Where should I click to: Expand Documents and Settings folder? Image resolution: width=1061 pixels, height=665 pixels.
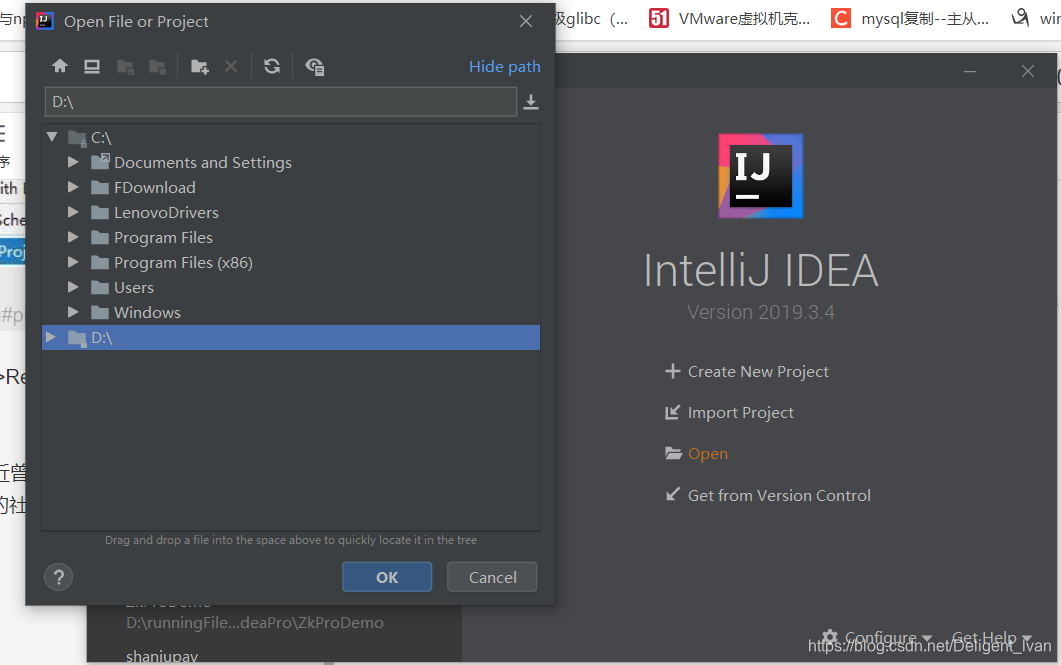click(x=73, y=162)
